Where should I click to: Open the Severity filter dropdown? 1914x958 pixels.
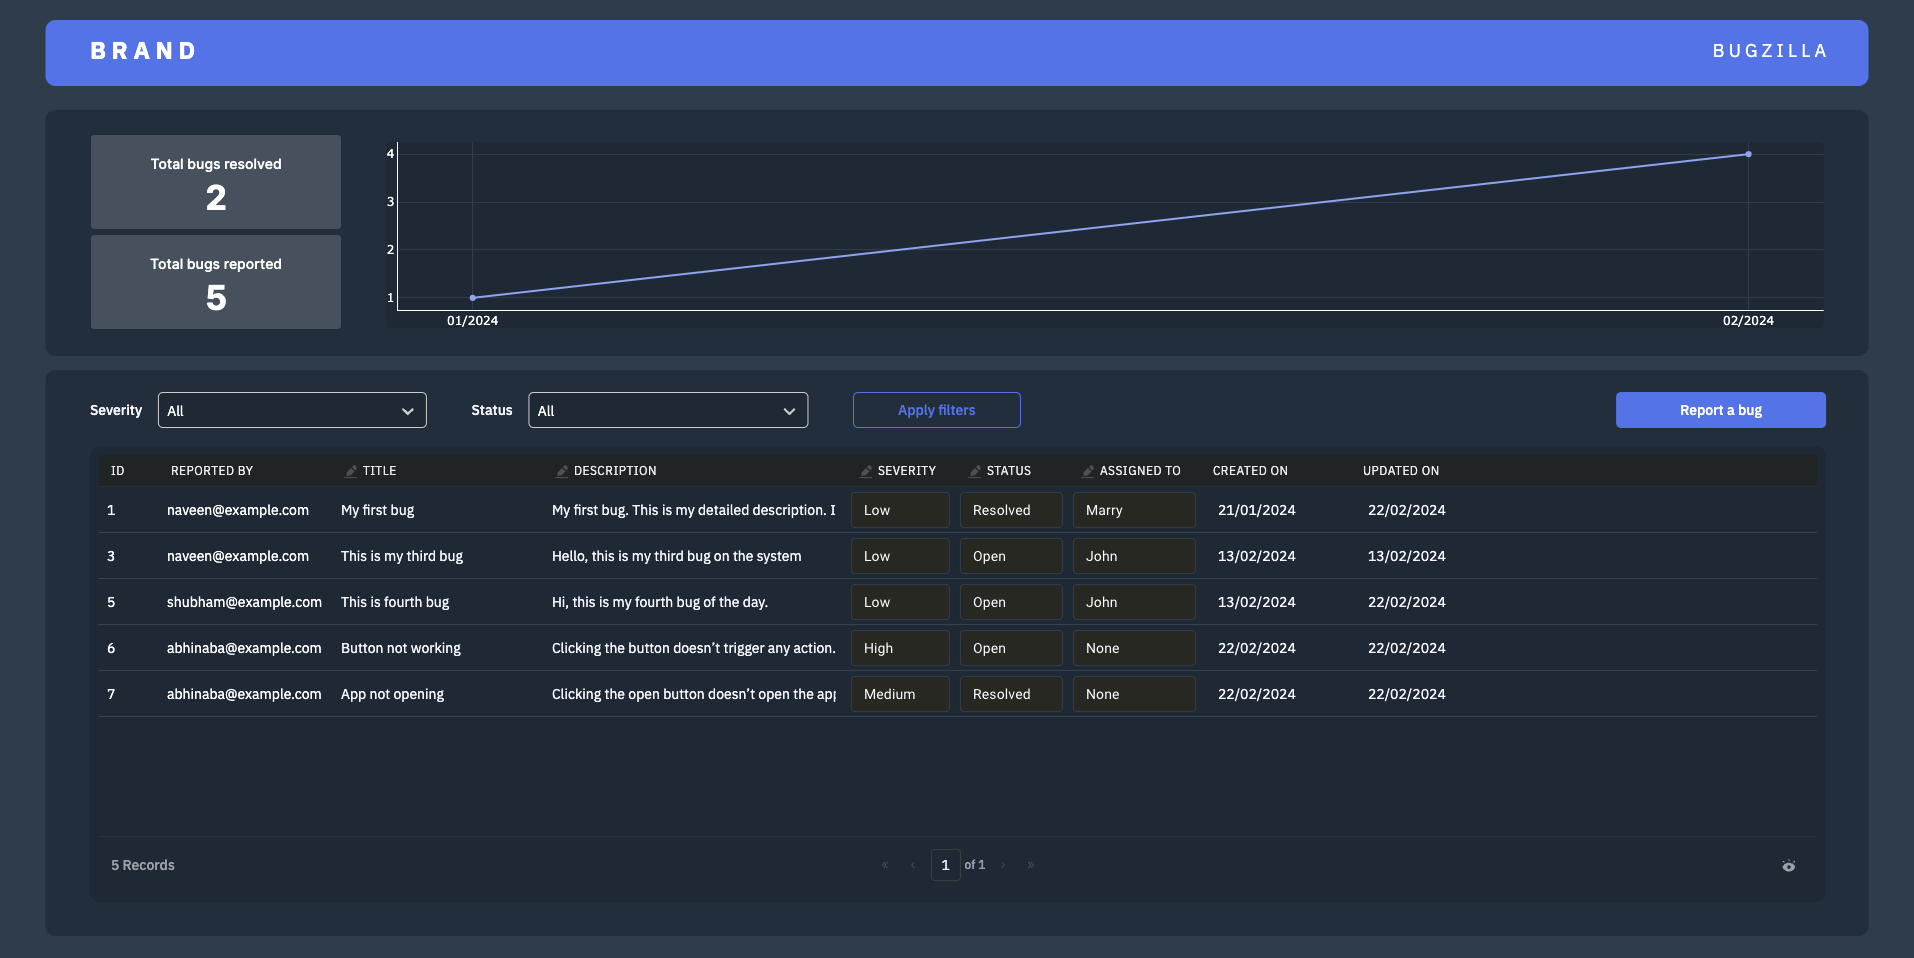click(292, 410)
